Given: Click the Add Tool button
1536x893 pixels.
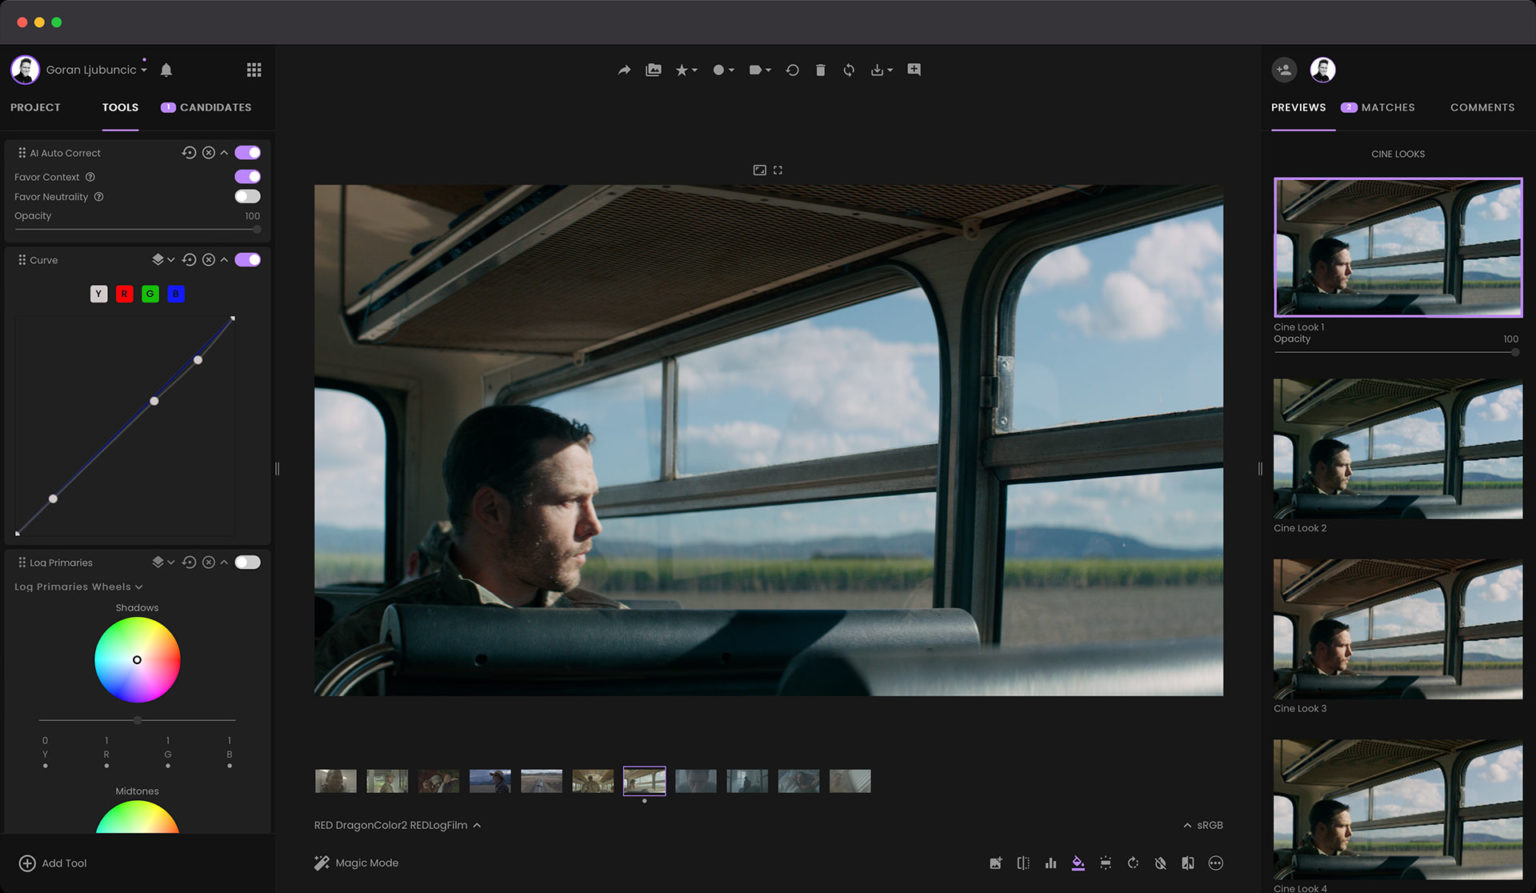Looking at the screenshot, I should coord(53,863).
